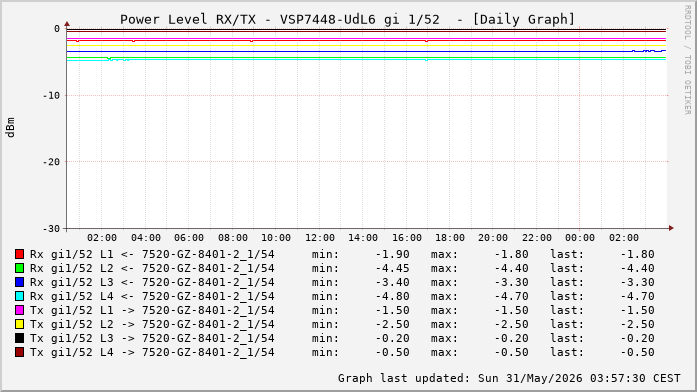The height and width of the screenshot is (392, 697).
Task: Select the Tx gi1/52 L4 legend label
Action: click(x=152, y=352)
